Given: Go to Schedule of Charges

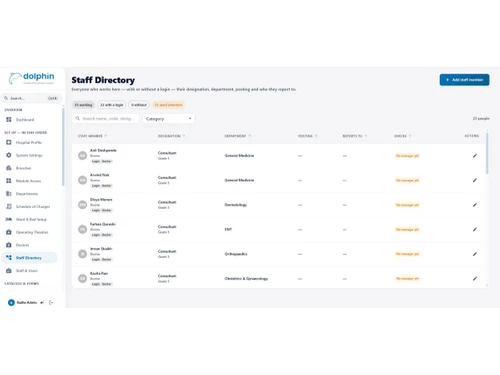Looking at the screenshot, I should tap(29, 207).
